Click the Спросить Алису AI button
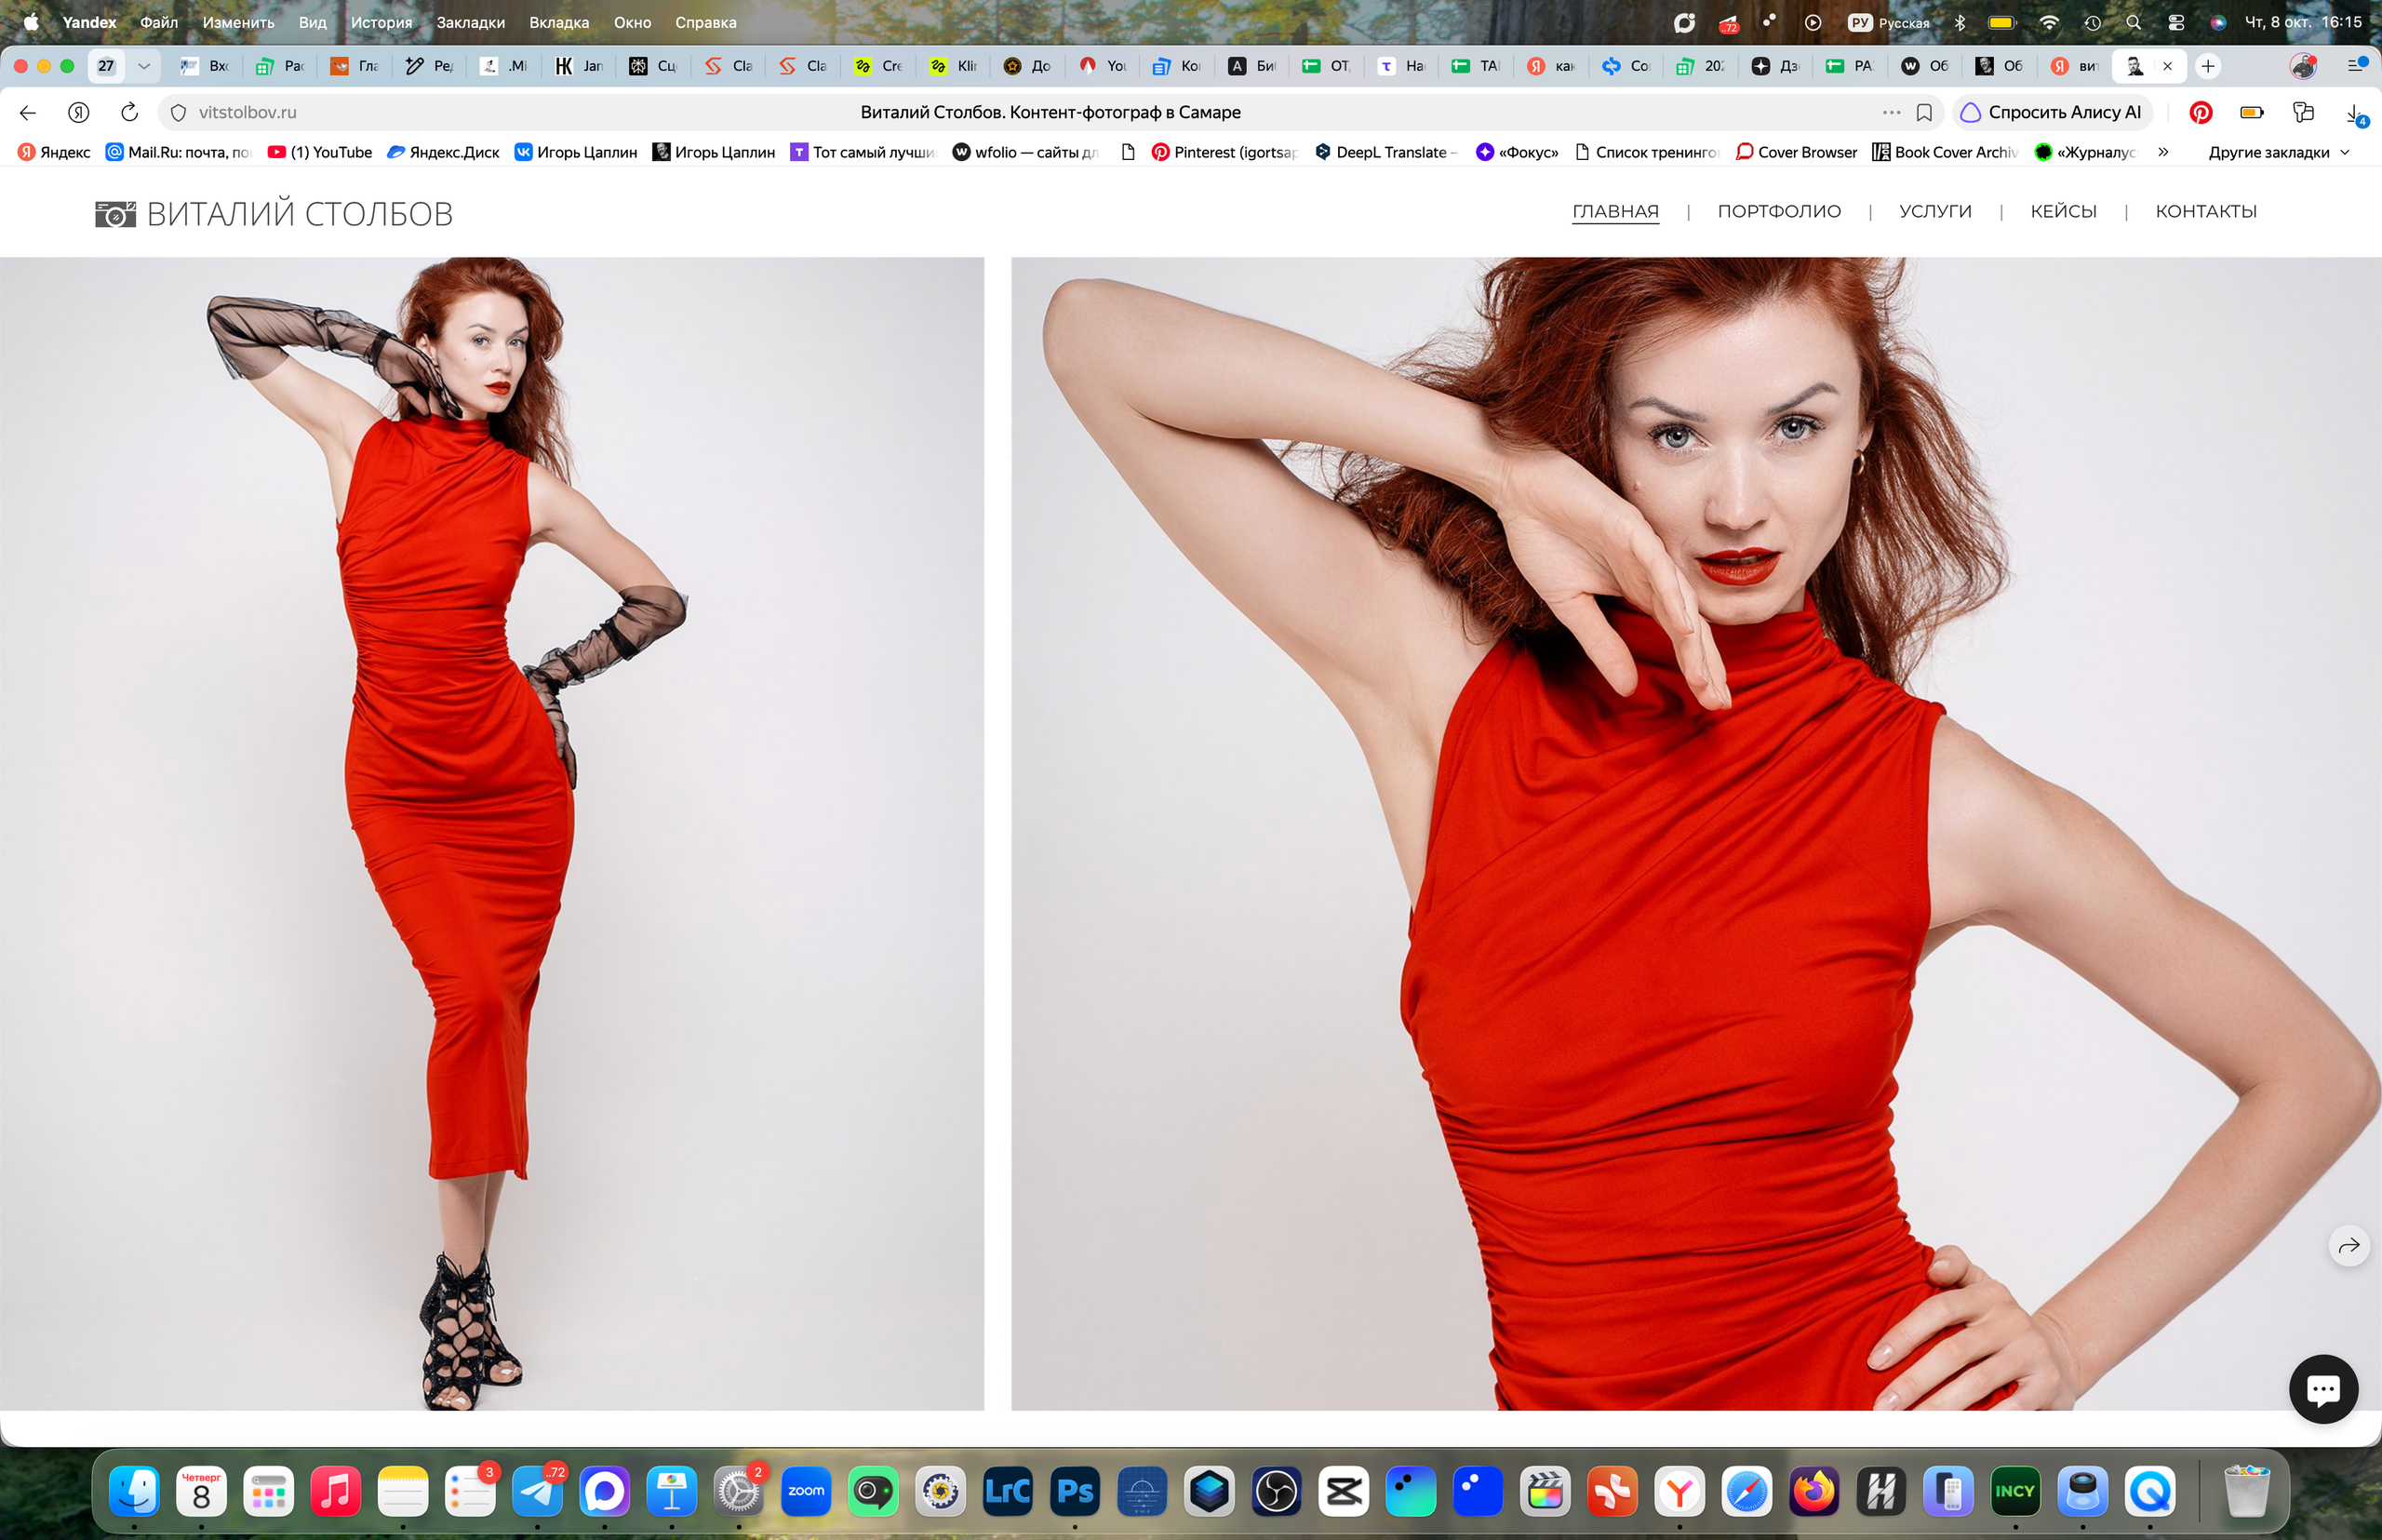The image size is (2382, 1540). 2052,112
